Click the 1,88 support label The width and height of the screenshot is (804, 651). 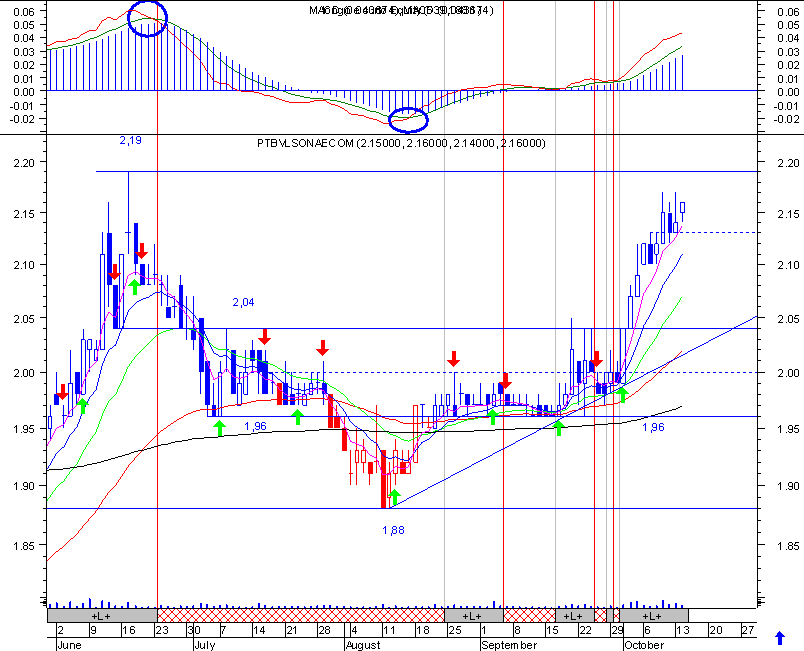(393, 530)
